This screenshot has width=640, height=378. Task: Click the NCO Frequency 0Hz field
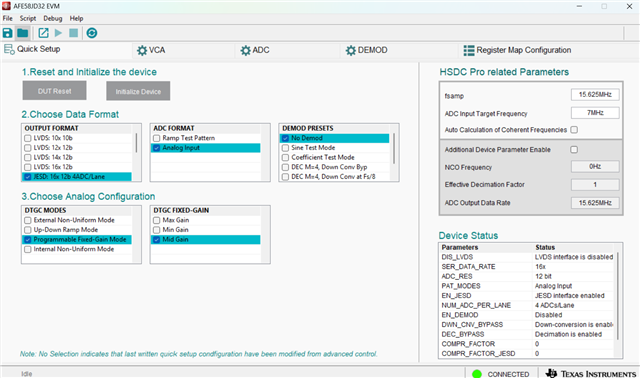click(595, 167)
